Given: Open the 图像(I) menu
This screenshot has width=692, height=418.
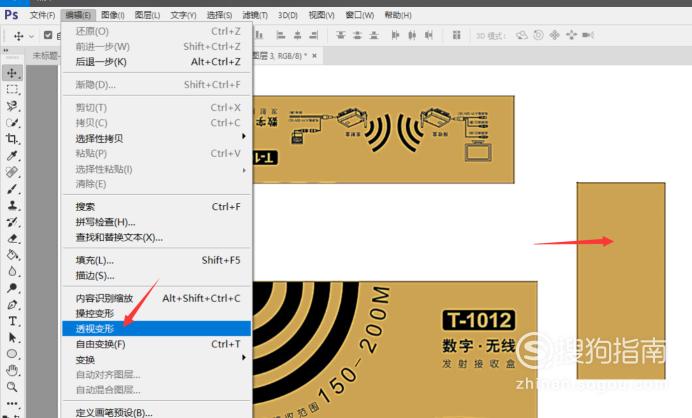Looking at the screenshot, I should [x=113, y=15].
